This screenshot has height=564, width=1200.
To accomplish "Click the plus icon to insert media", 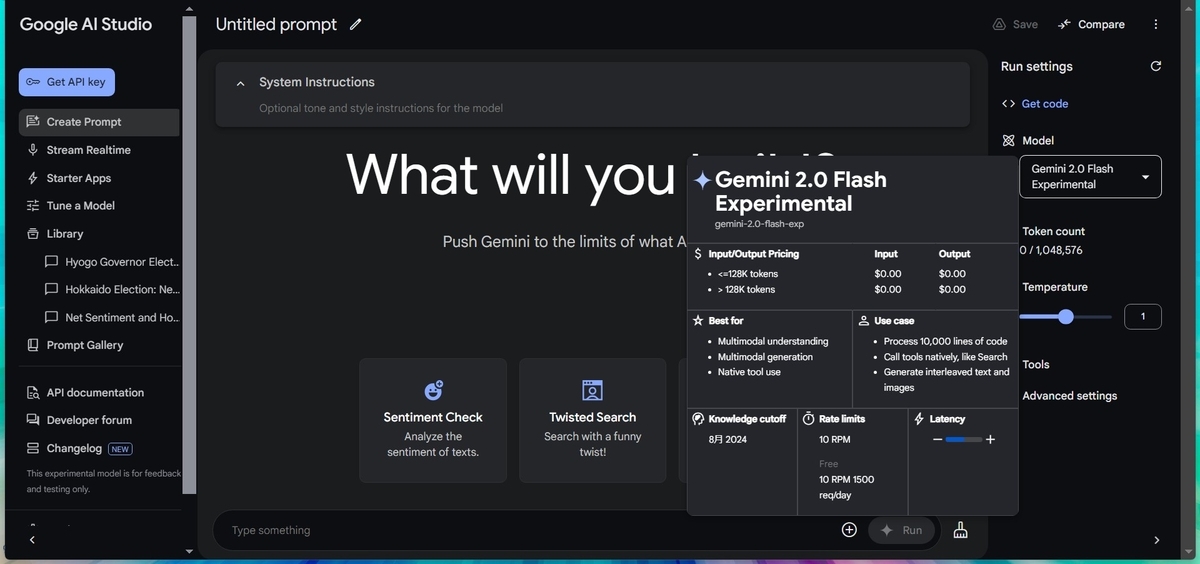I will (x=849, y=530).
